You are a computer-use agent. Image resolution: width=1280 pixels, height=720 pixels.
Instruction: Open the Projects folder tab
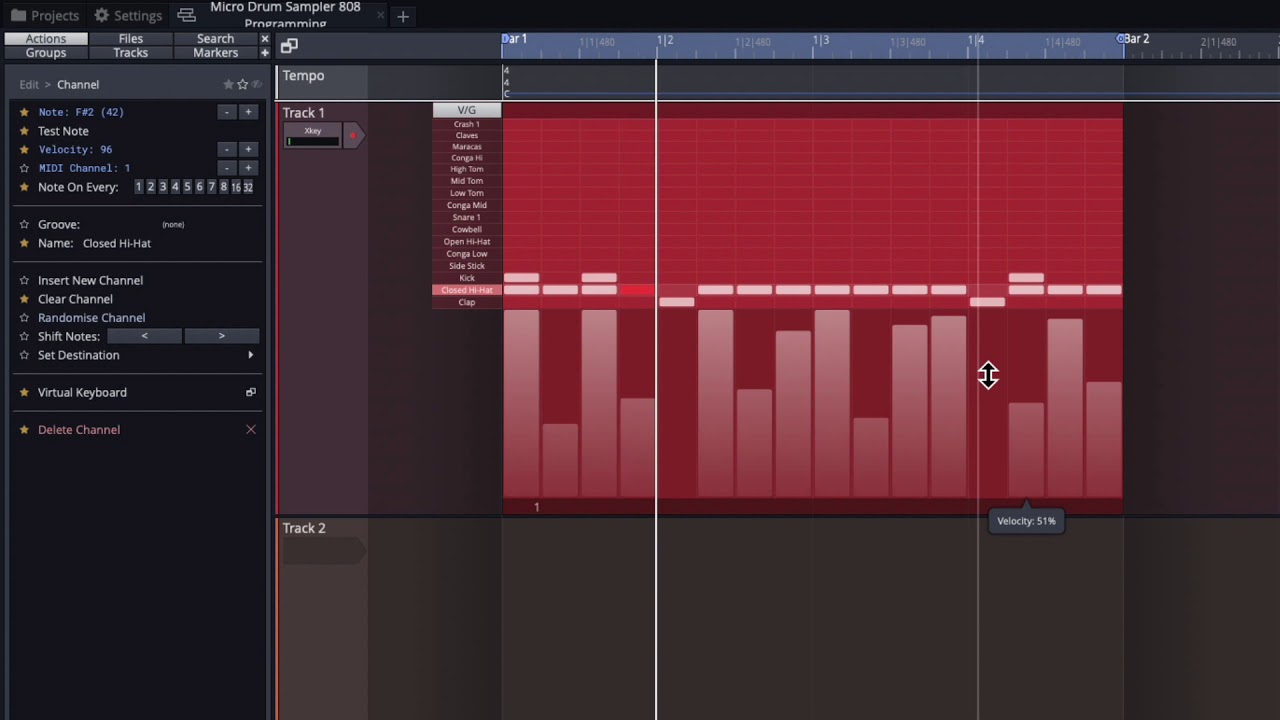pos(44,15)
